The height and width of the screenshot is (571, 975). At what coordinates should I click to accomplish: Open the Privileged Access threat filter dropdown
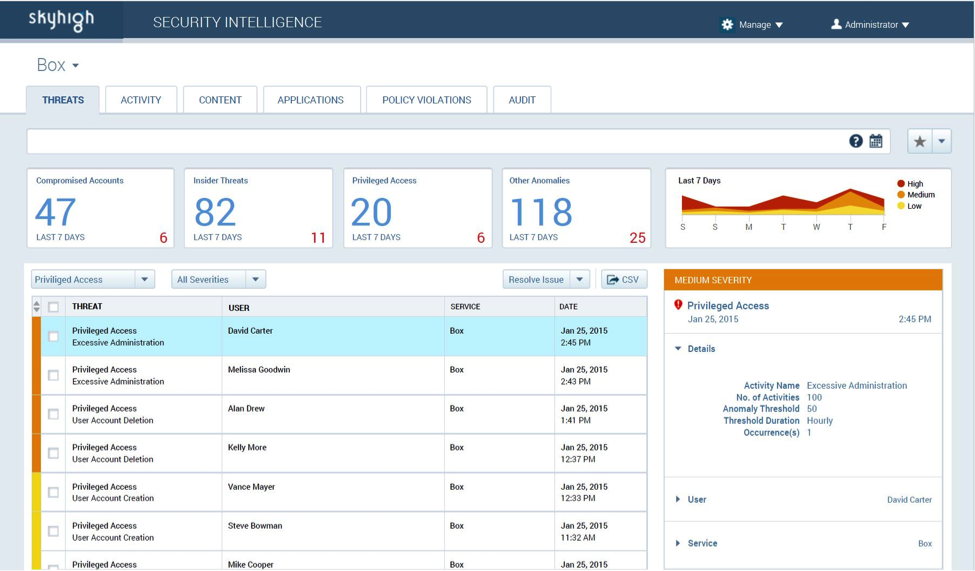pos(93,279)
